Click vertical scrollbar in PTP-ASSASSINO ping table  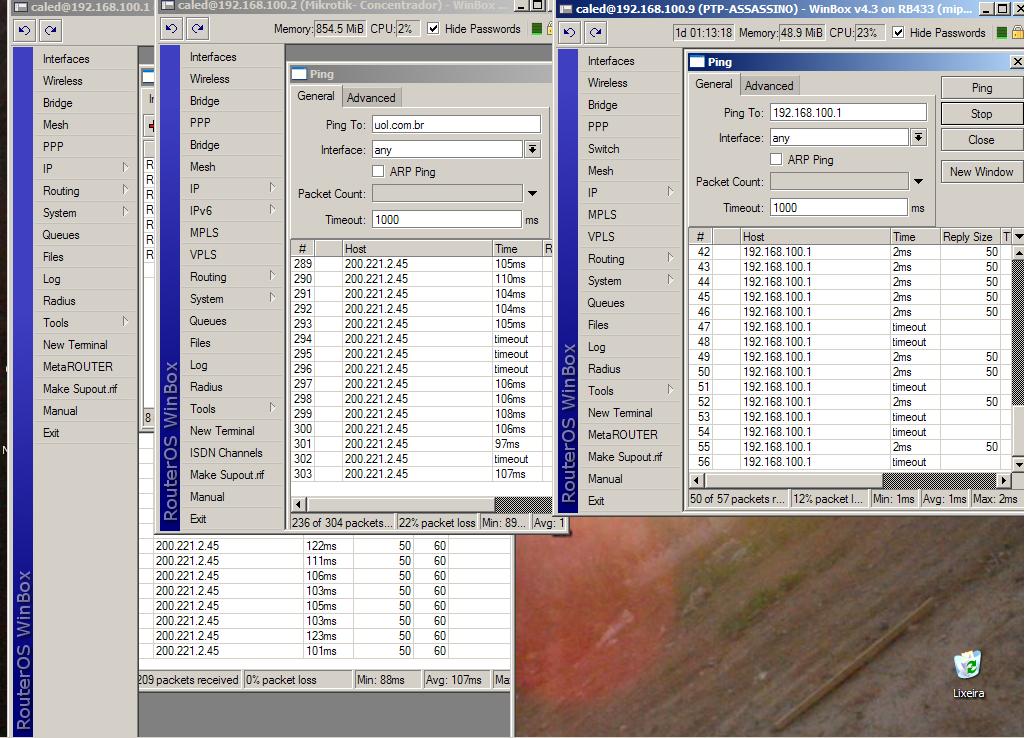(x=1018, y=358)
